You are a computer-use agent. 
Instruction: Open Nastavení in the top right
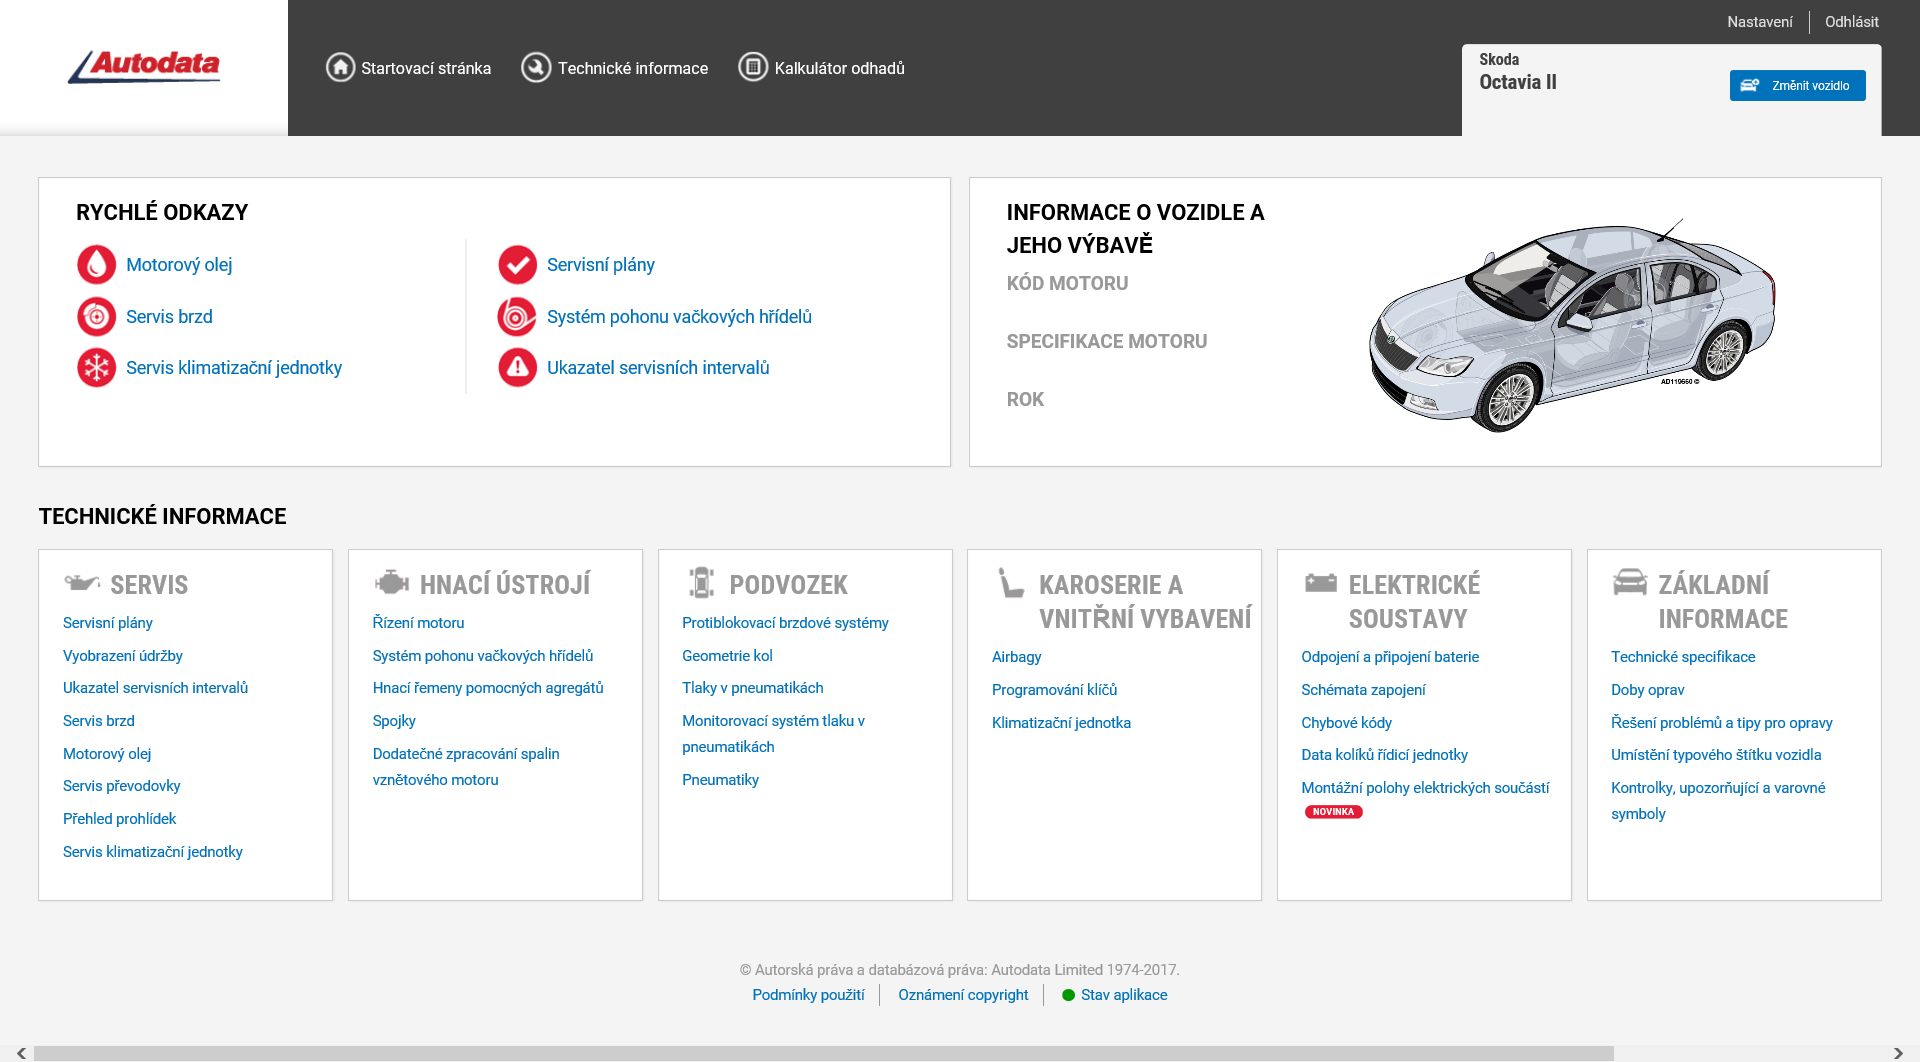point(1759,22)
